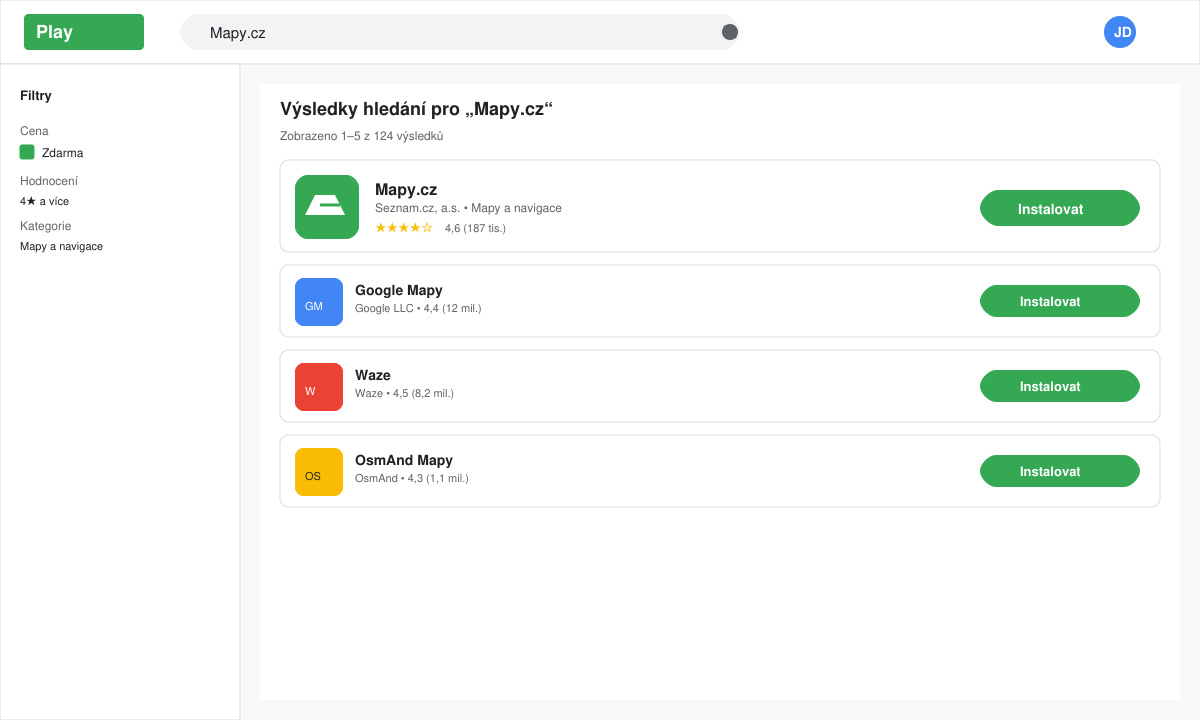Viewport: 1200px width, 720px height.
Task: Focus the search field containing Mapy.cz
Action: (460, 32)
